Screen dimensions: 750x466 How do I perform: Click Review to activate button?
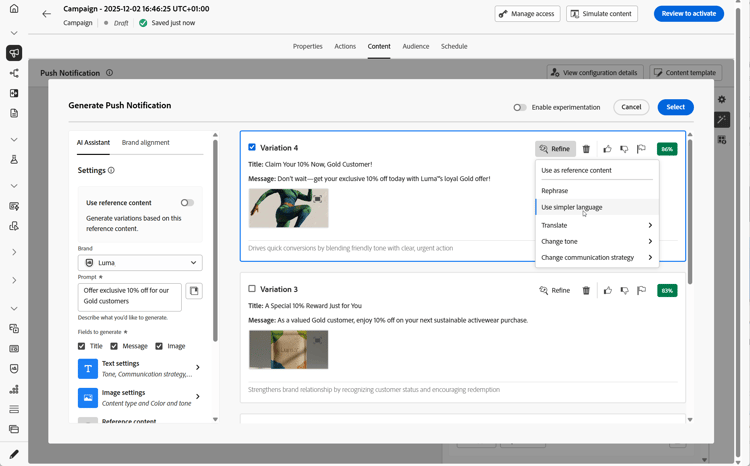pyautogui.click(x=689, y=14)
